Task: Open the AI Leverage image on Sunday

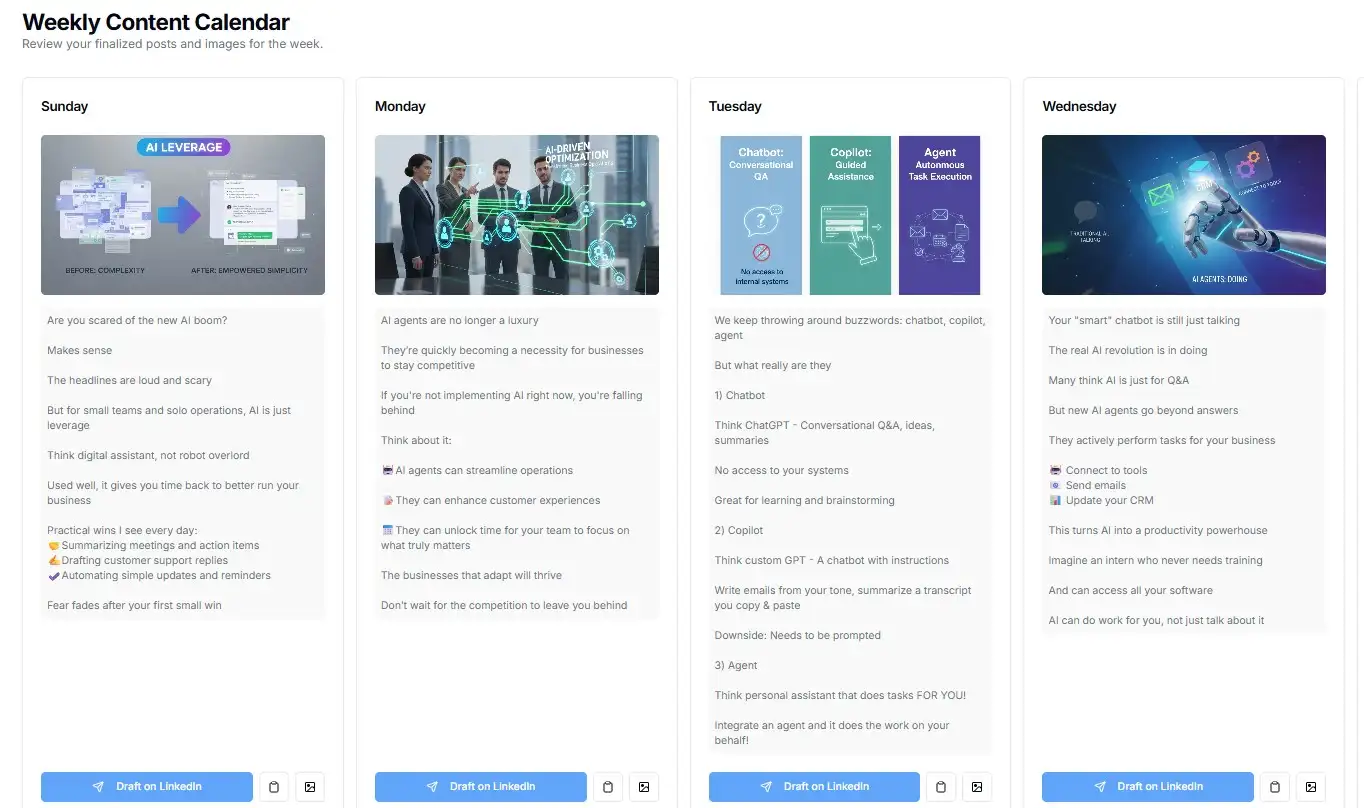Action: [x=183, y=215]
